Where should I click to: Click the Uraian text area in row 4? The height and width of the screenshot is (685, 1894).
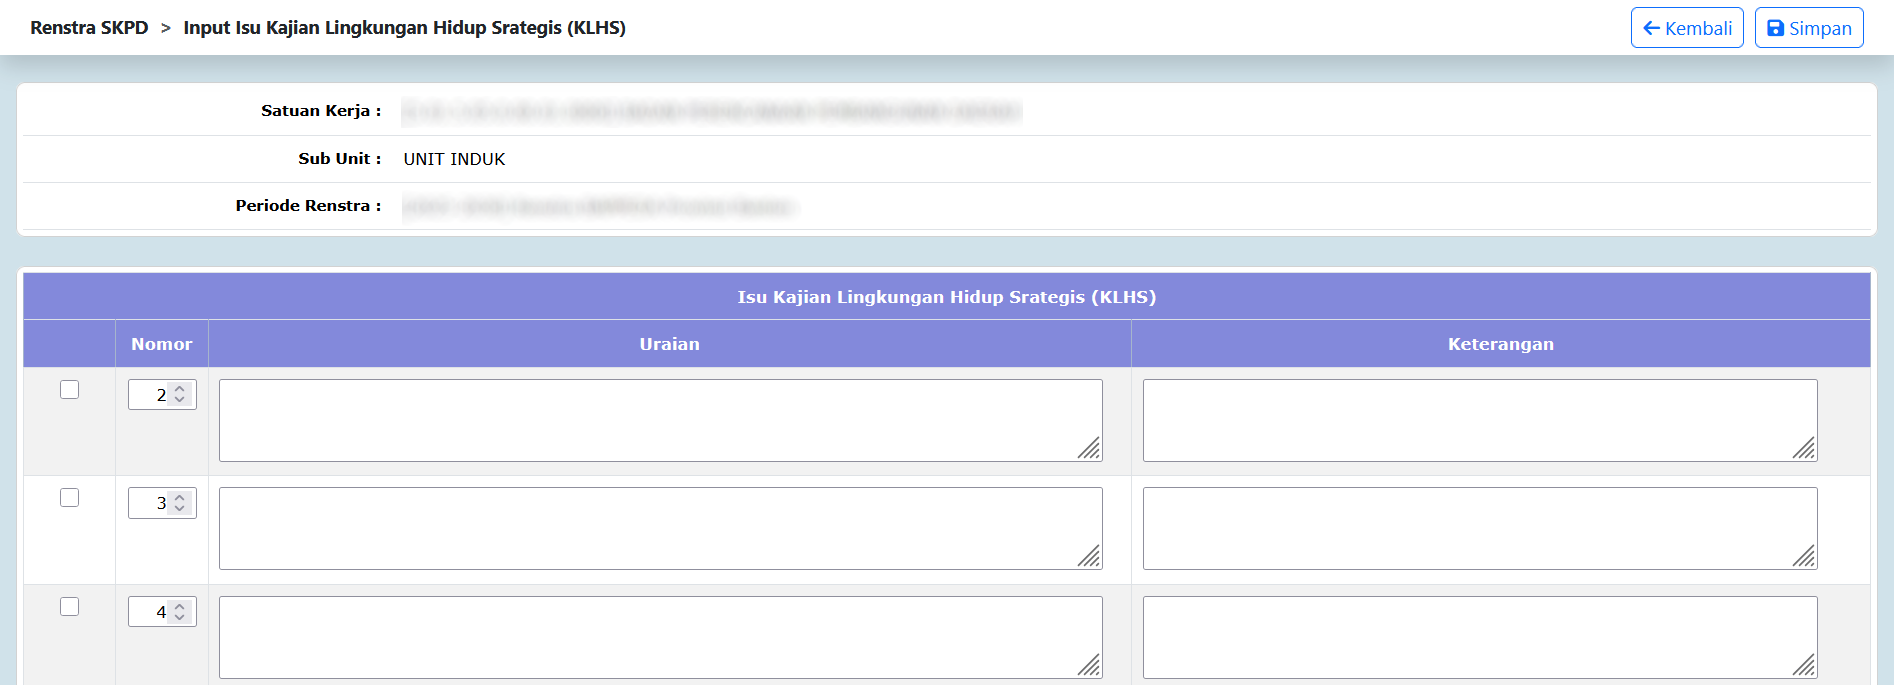coord(660,637)
